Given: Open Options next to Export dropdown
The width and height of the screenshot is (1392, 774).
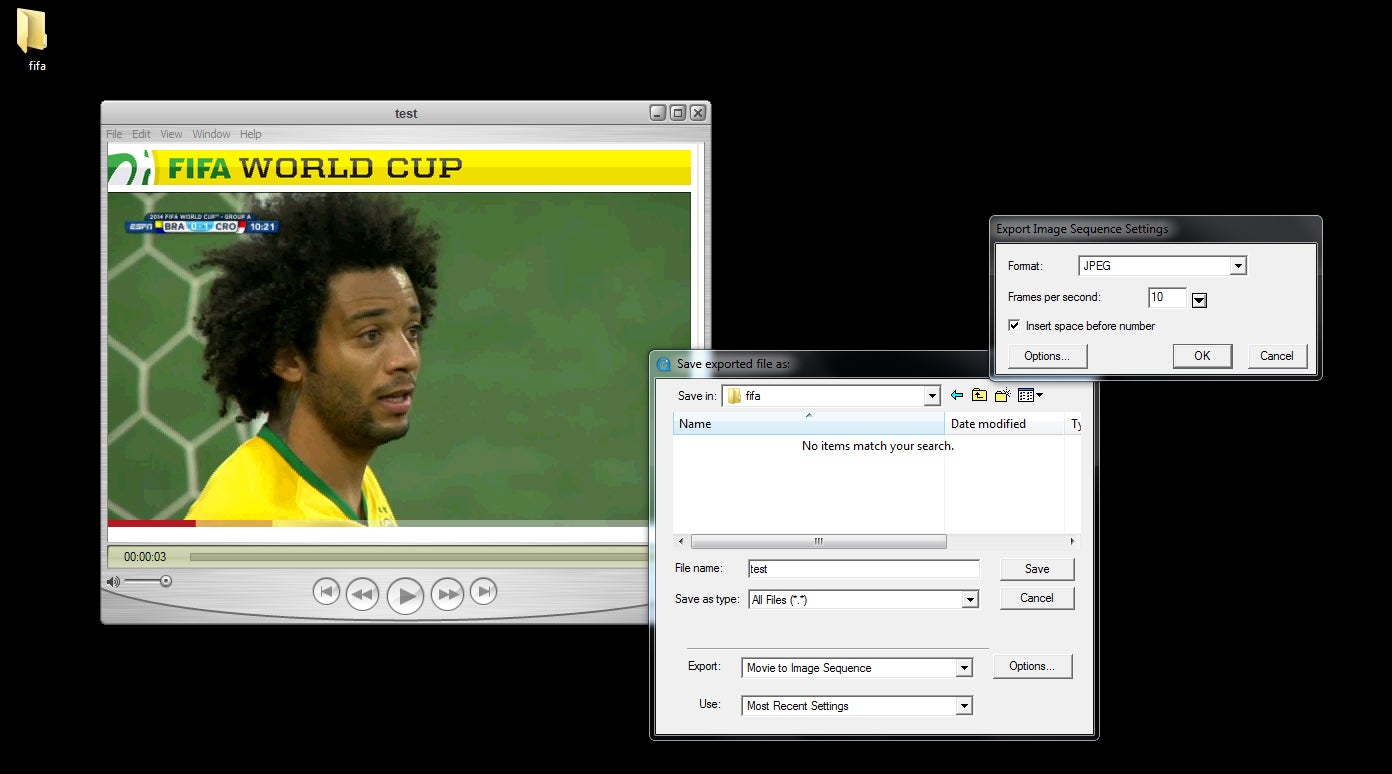Looking at the screenshot, I should [1032, 666].
